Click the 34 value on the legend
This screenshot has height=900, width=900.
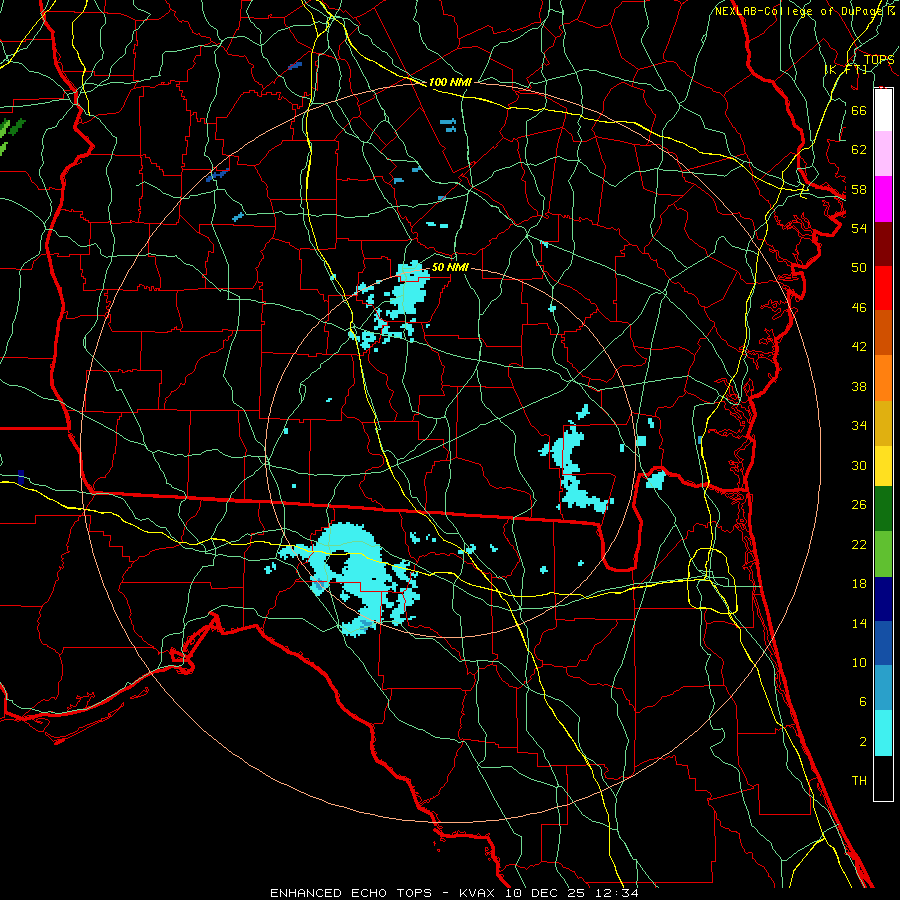pos(859,426)
